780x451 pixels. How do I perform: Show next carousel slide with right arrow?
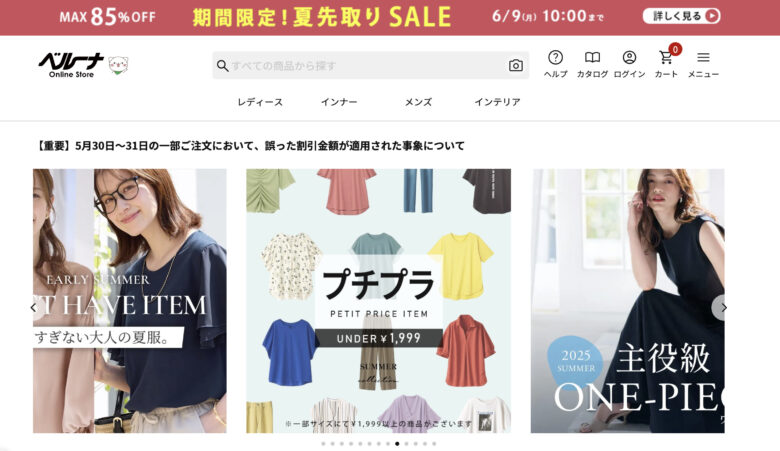pos(723,308)
